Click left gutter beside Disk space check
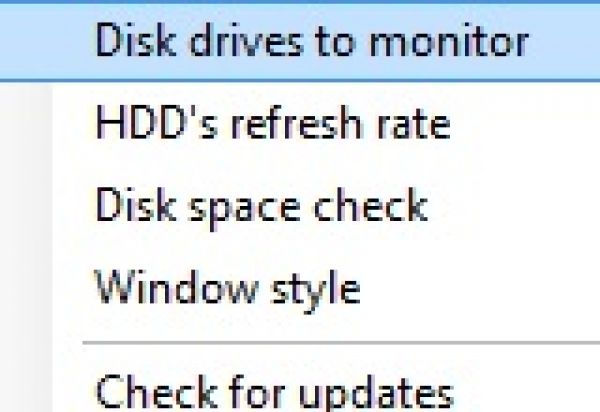The width and height of the screenshot is (600, 412). point(25,206)
